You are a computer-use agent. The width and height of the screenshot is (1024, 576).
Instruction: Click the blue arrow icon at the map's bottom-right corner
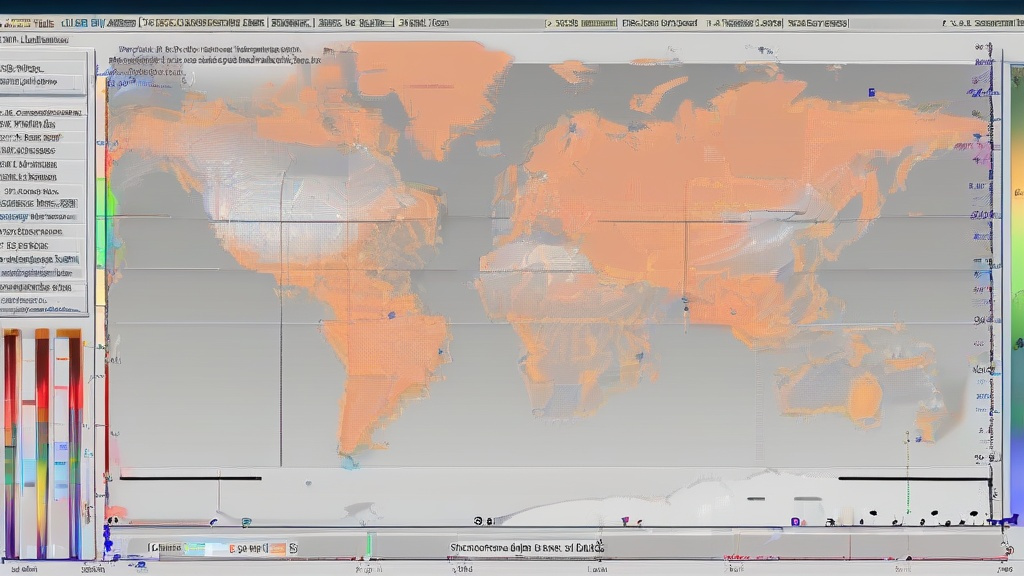(x=1006, y=519)
